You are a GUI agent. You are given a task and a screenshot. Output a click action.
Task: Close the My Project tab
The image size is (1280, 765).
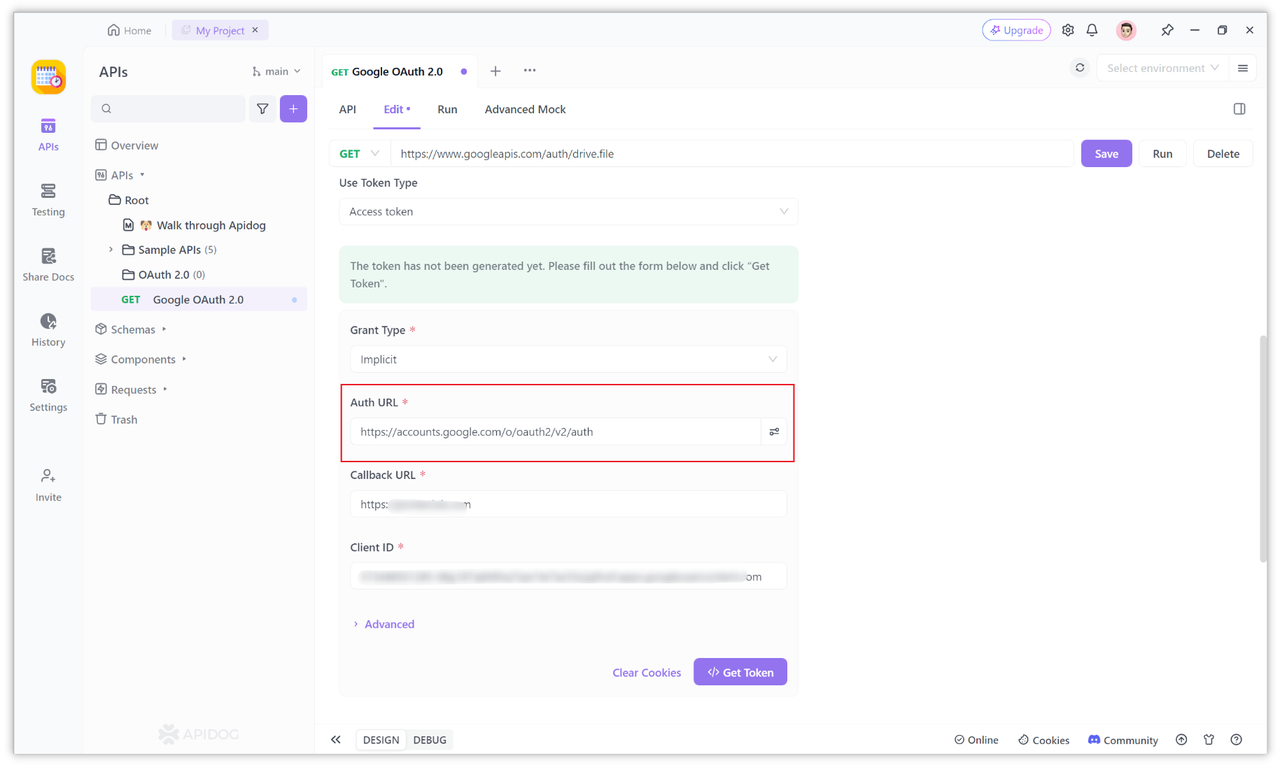[x=255, y=30]
